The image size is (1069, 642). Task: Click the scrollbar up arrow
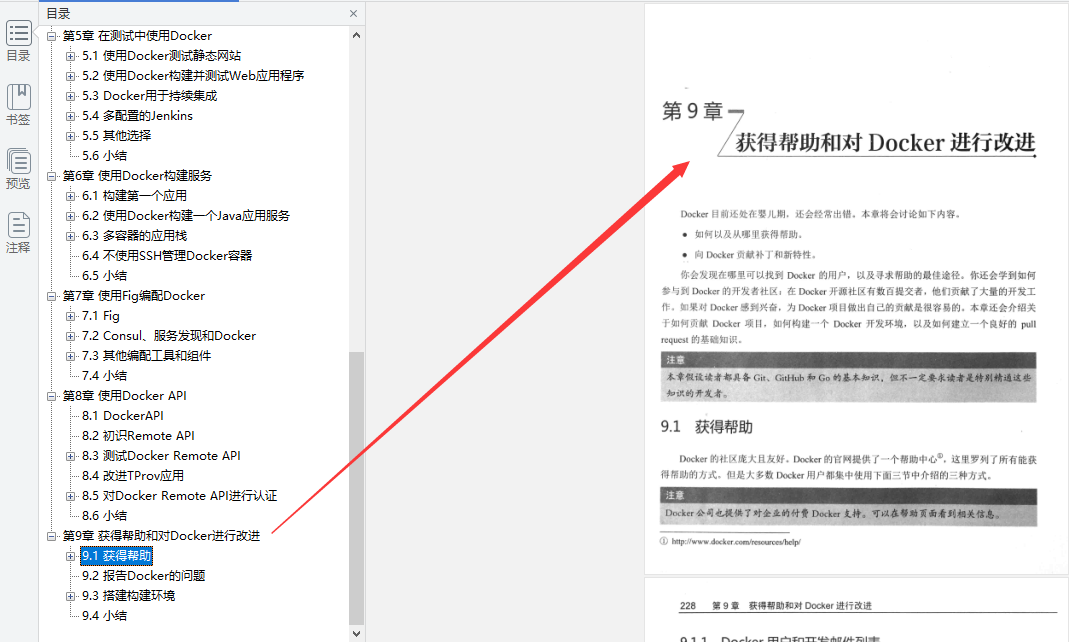[x=356, y=34]
